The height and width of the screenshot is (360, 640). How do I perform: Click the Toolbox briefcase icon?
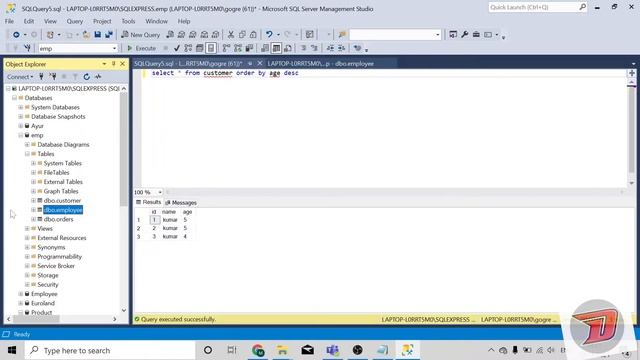click(x=476, y=35)
